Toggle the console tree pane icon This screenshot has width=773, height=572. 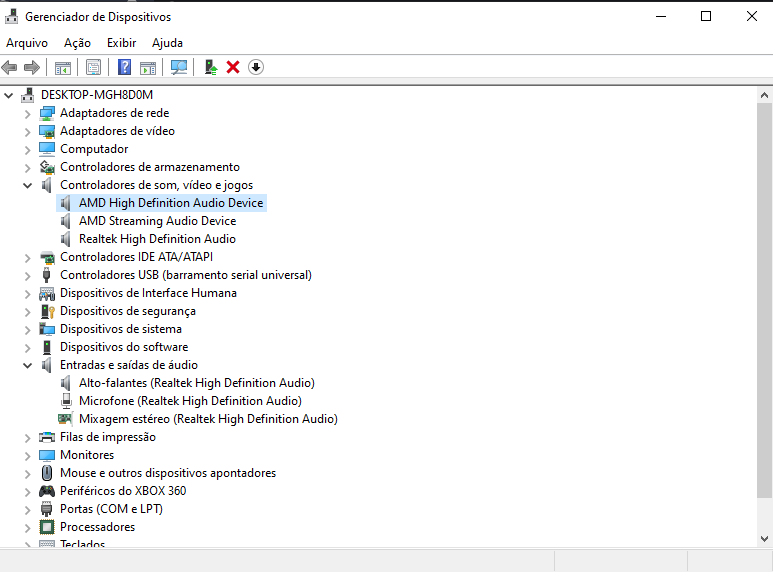(63, 67)
